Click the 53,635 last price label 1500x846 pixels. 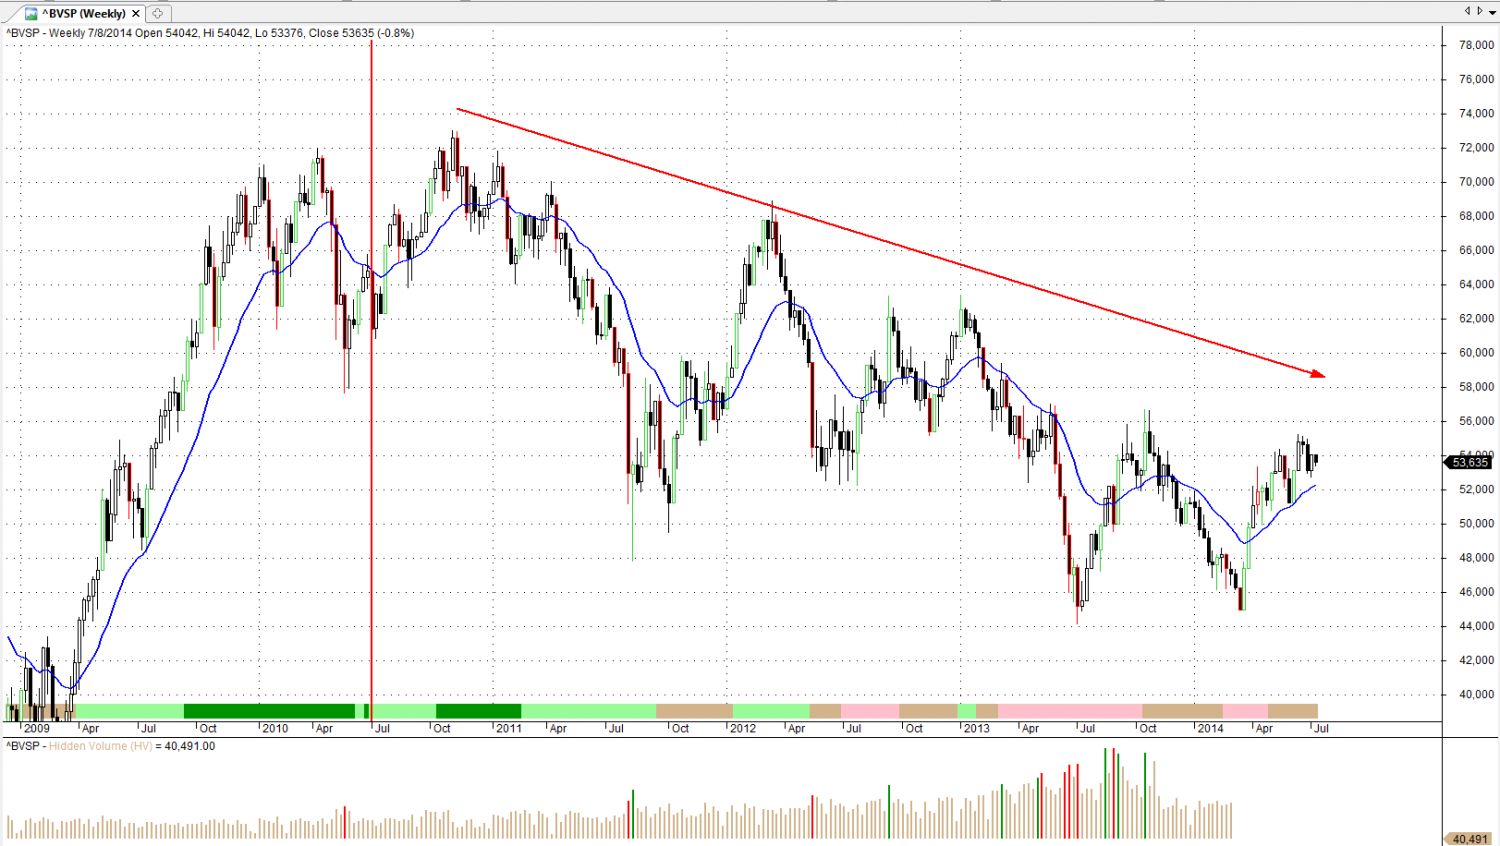(1470, 462)
